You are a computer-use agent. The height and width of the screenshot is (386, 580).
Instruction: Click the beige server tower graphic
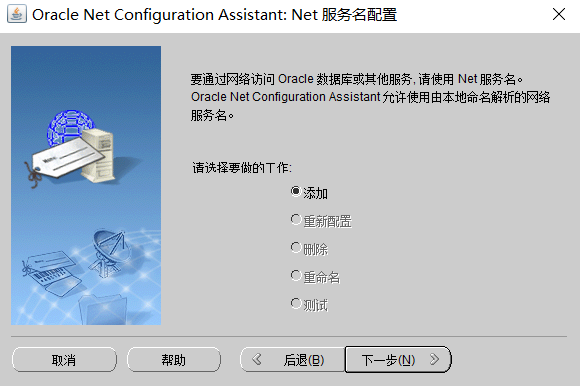99,155
